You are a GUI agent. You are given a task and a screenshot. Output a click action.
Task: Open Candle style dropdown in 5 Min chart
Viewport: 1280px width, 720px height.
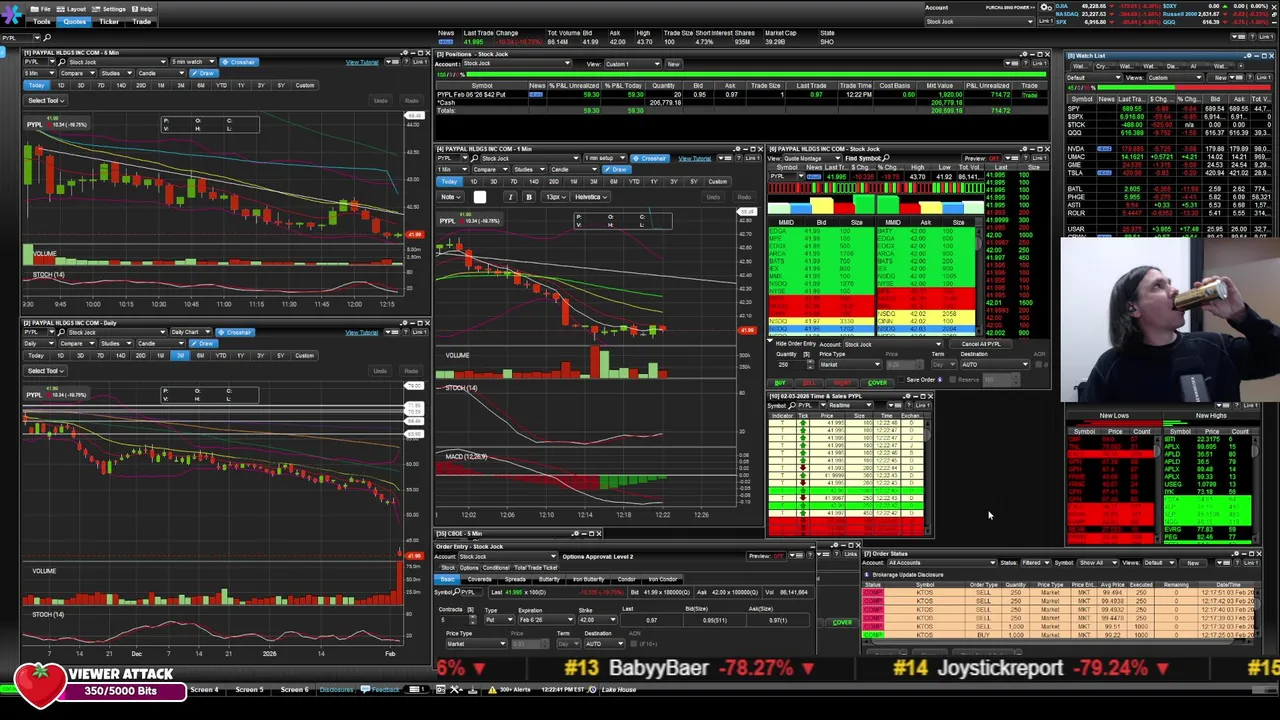click(162, 73)
